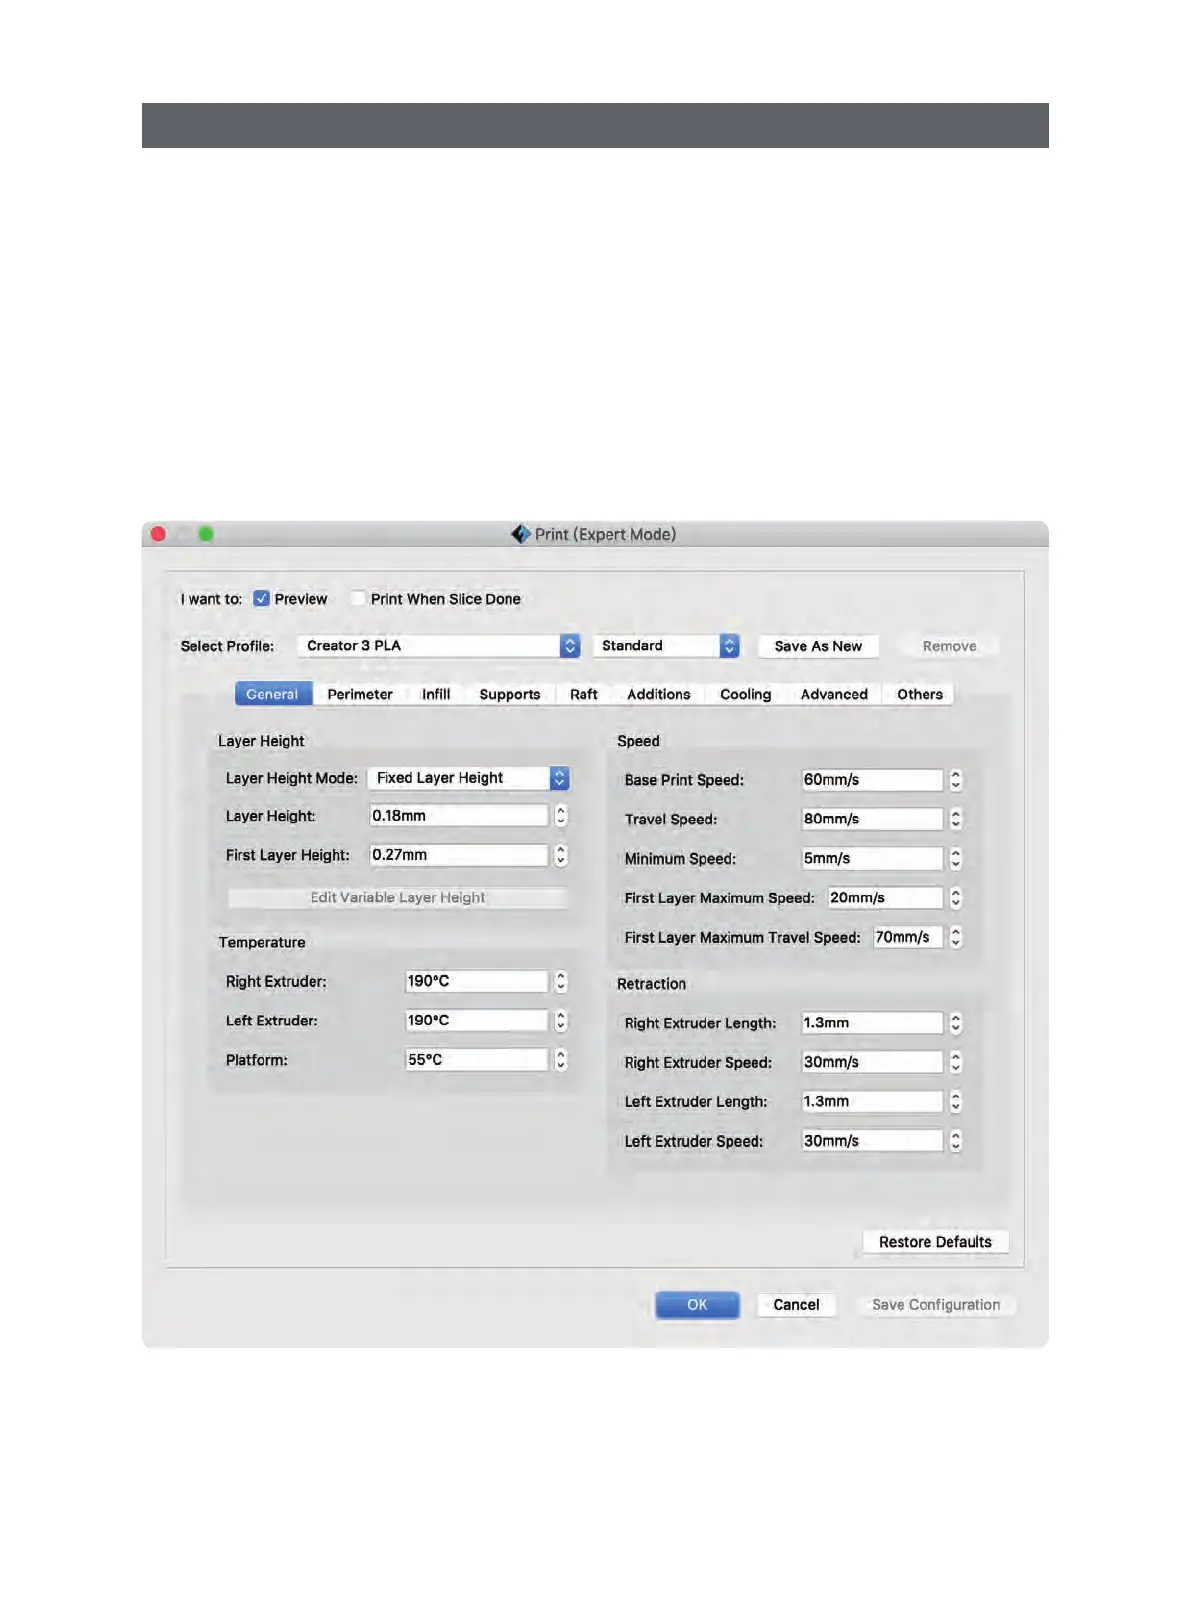Switch to the Perimeter tab
The width and height of the screenshot is (1191, 1616).
click(360, 694)
